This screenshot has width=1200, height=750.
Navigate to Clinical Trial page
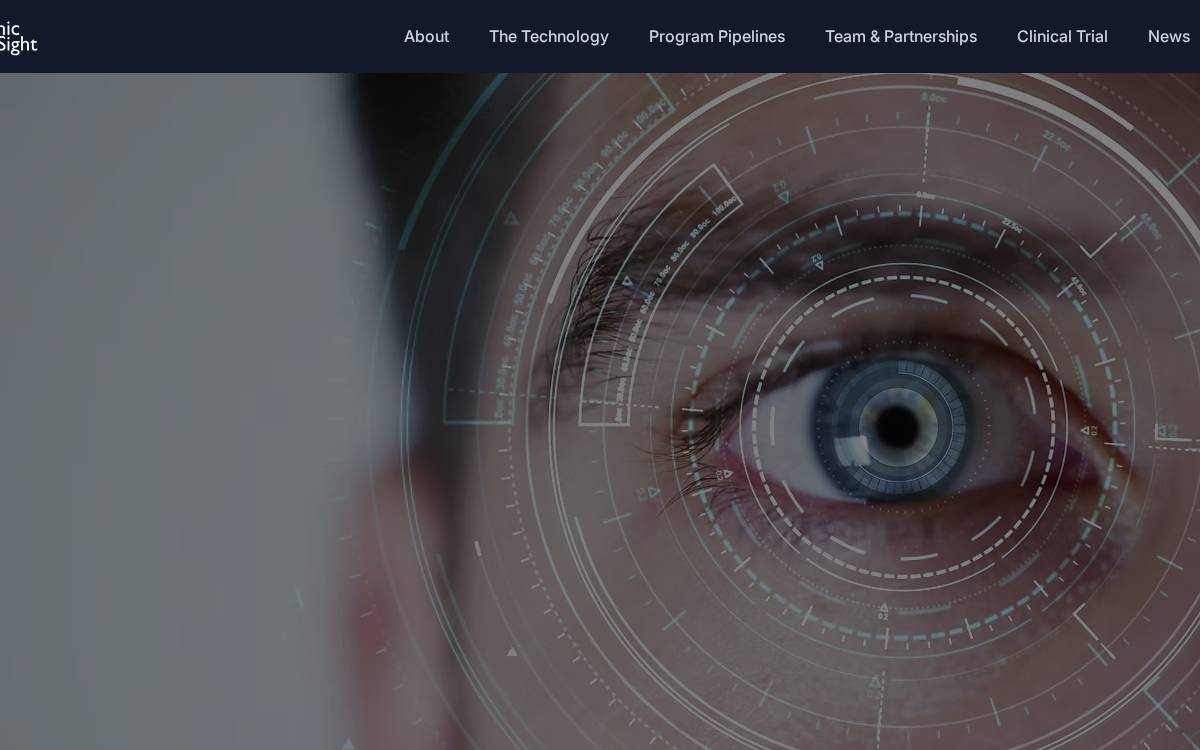(1062, 37)
